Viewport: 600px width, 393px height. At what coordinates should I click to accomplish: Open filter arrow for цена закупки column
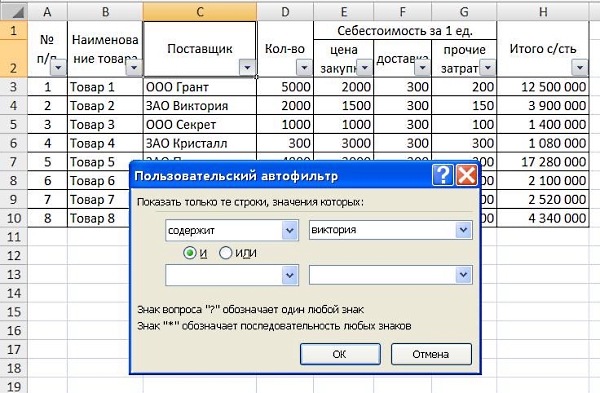(365, 68)
